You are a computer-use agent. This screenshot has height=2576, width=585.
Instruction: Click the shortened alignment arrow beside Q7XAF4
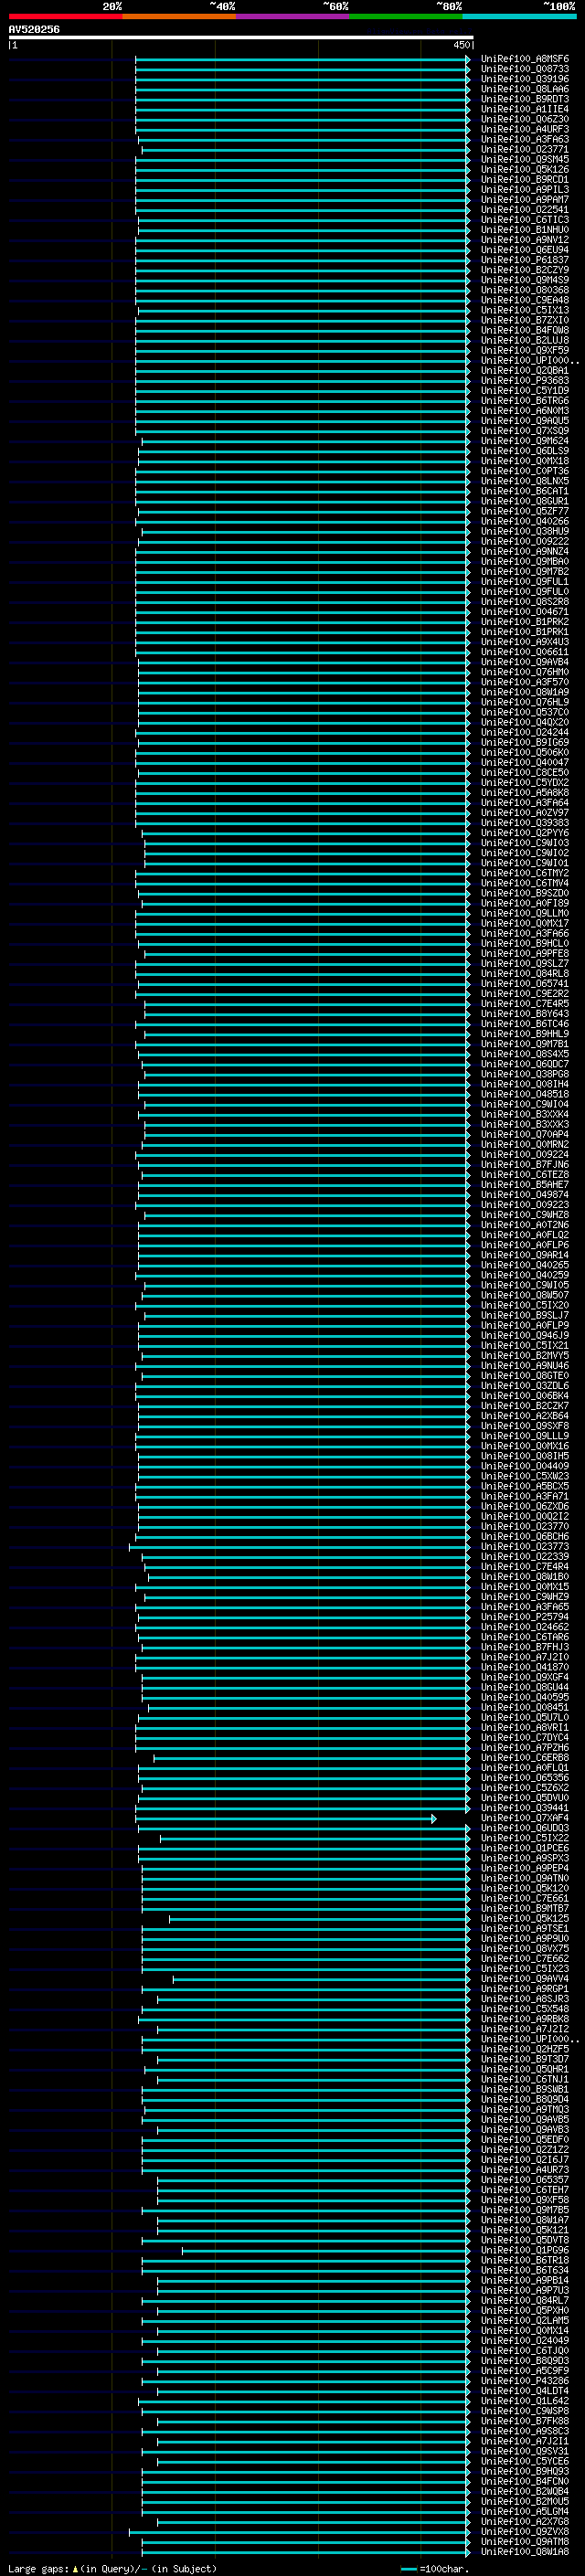pyautogui.click(x=434, y=1818)
